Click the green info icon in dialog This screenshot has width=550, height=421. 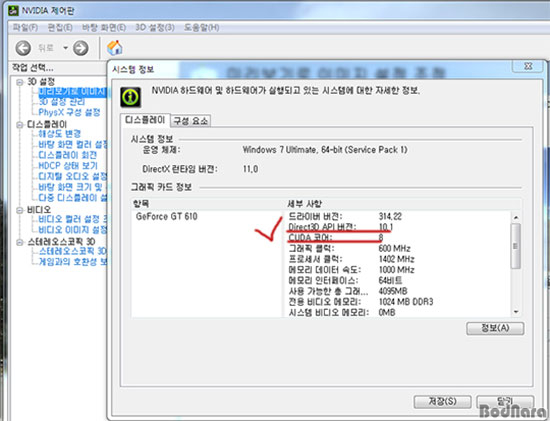coord(131,97)
